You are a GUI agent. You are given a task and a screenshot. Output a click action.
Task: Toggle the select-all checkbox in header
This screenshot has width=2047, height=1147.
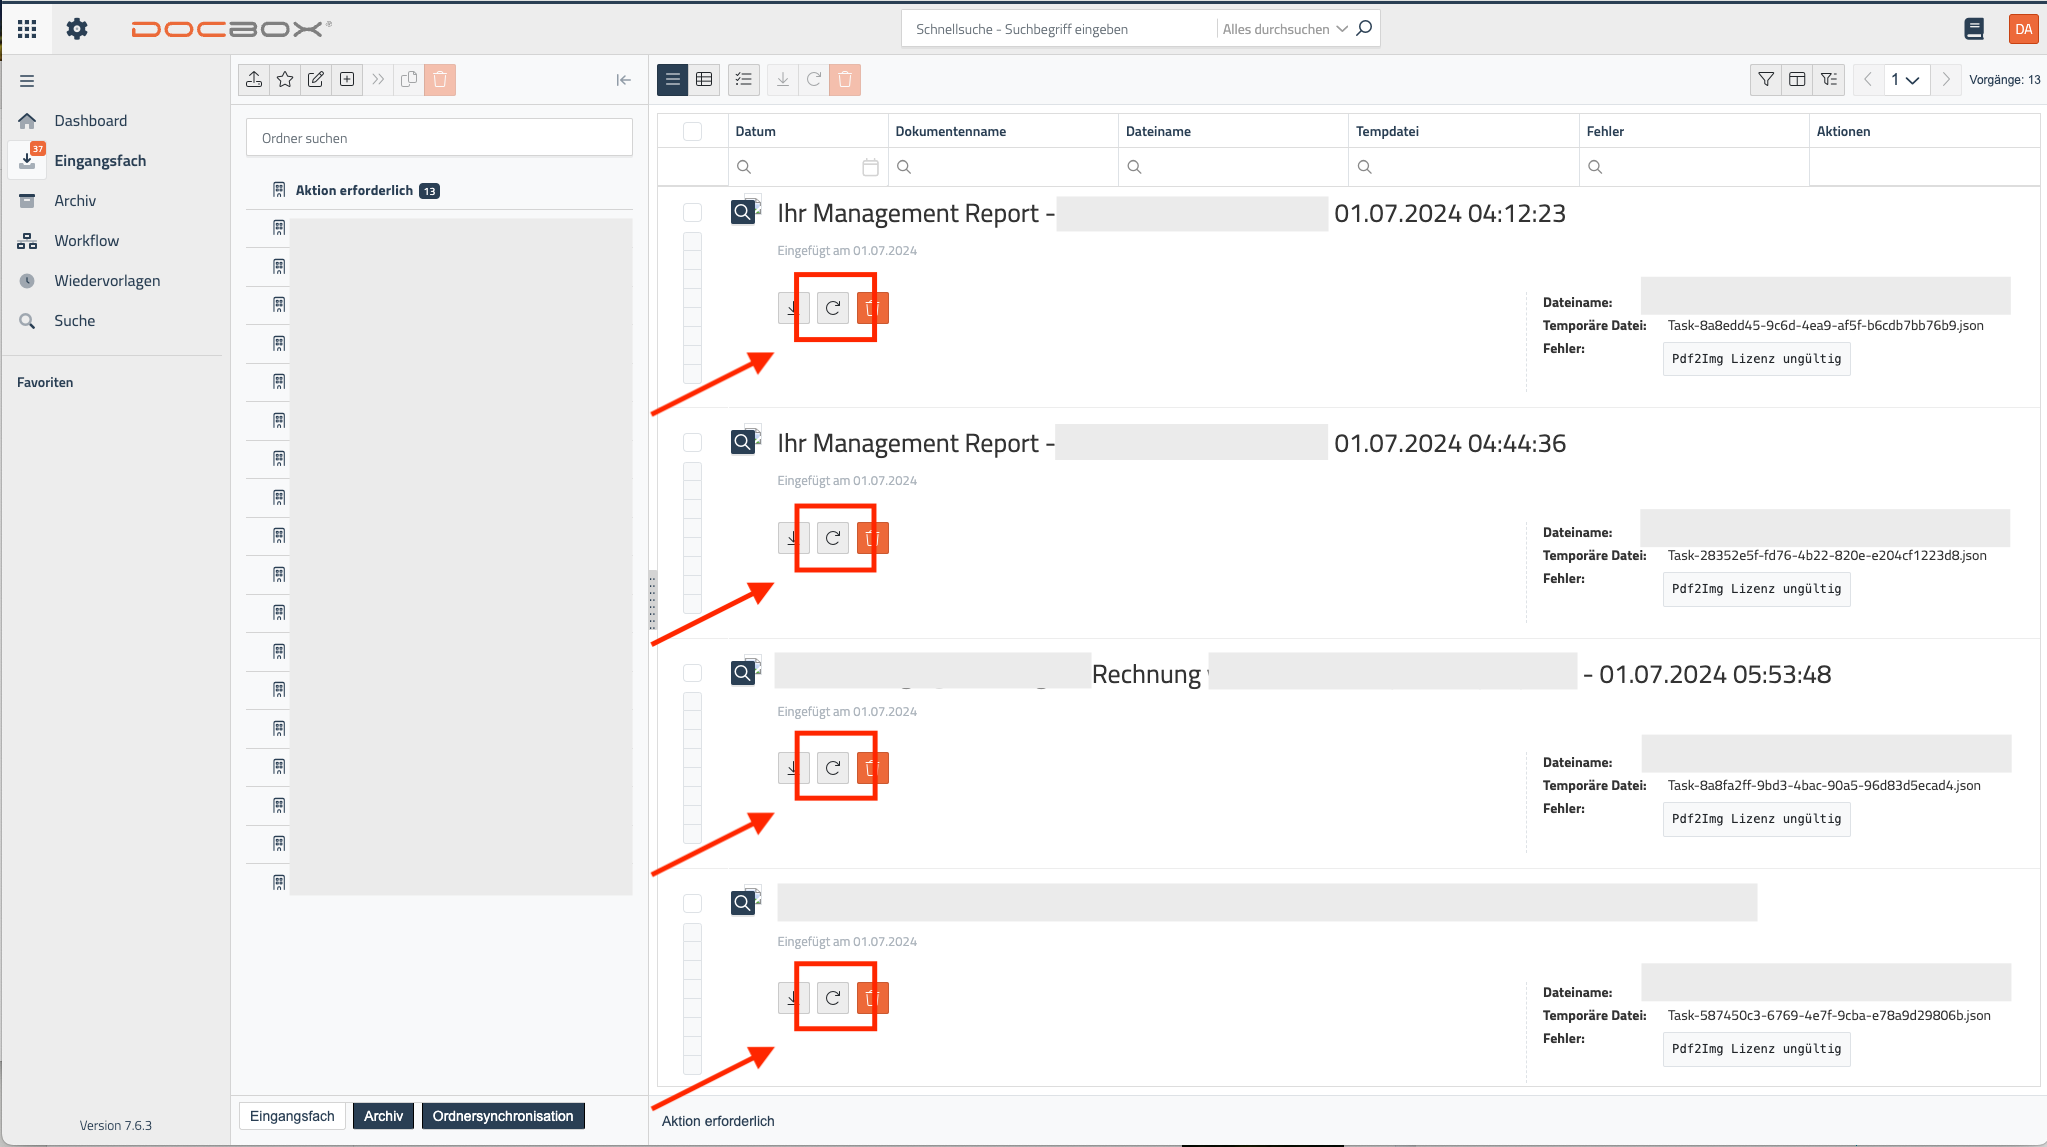(x=692, y=131)
